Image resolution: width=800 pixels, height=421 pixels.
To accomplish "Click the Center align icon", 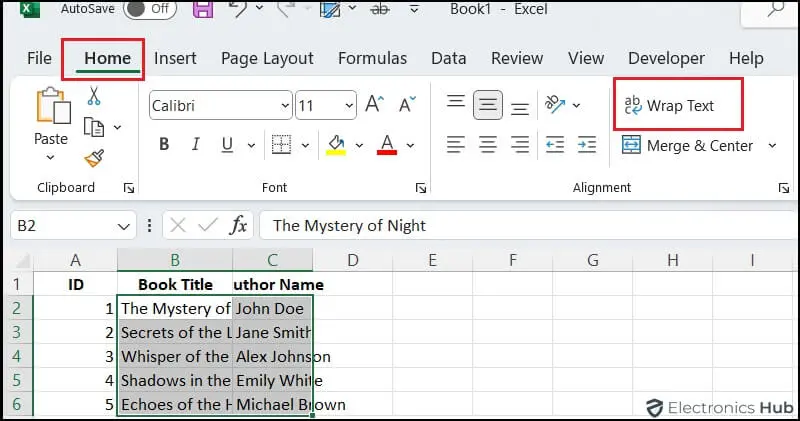I will pos(488,145).
